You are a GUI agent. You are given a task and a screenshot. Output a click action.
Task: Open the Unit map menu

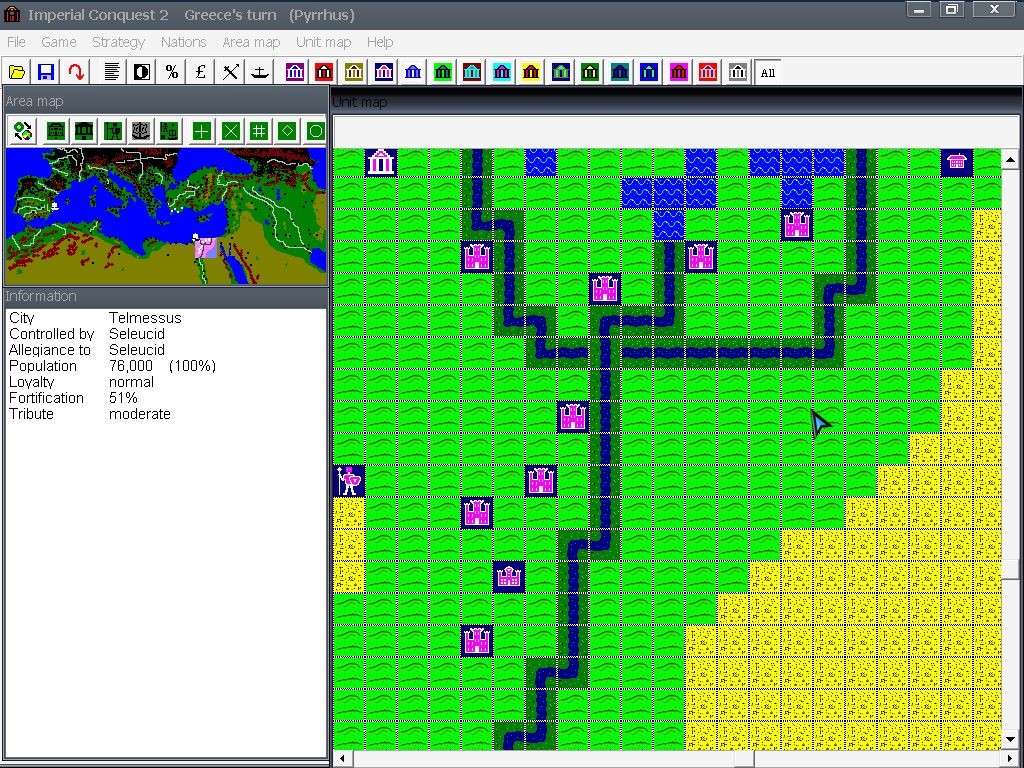323,42
